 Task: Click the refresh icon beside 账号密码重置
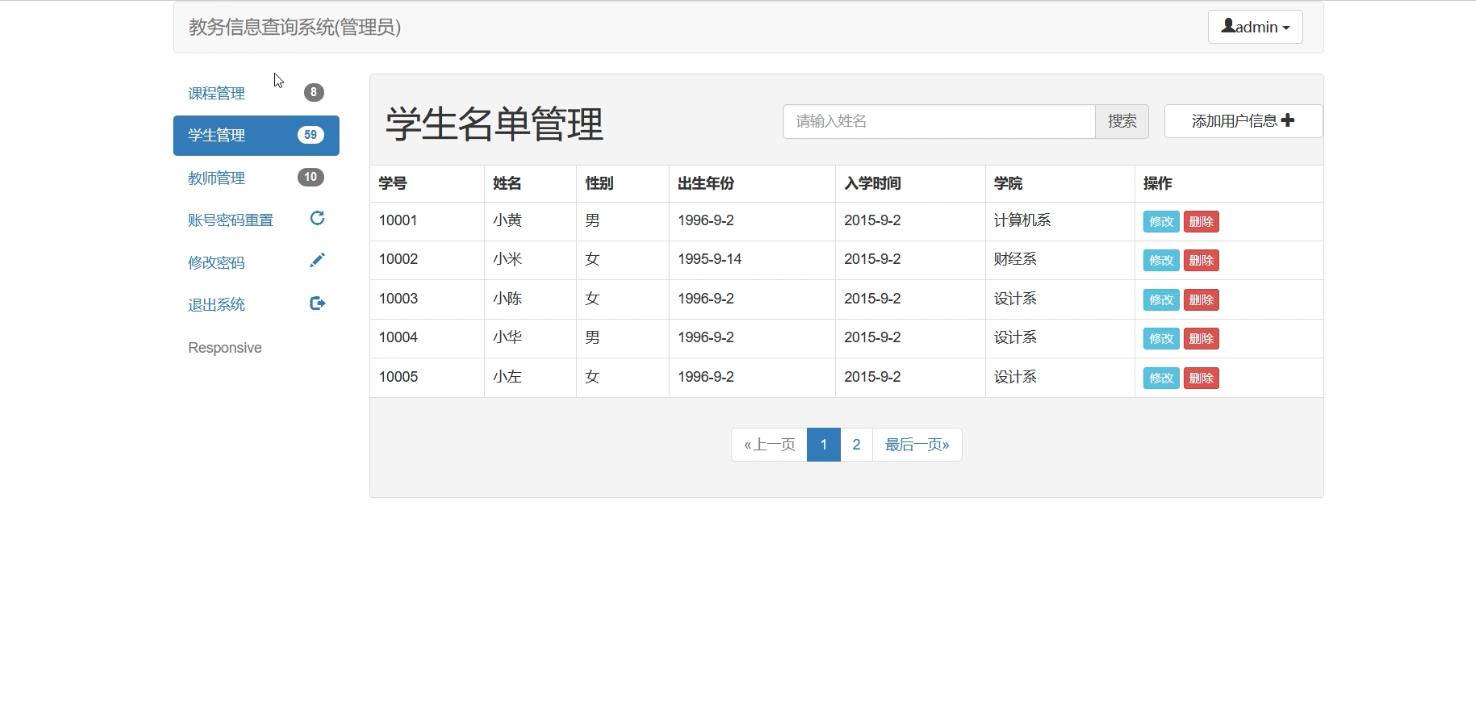click(317, 218)
